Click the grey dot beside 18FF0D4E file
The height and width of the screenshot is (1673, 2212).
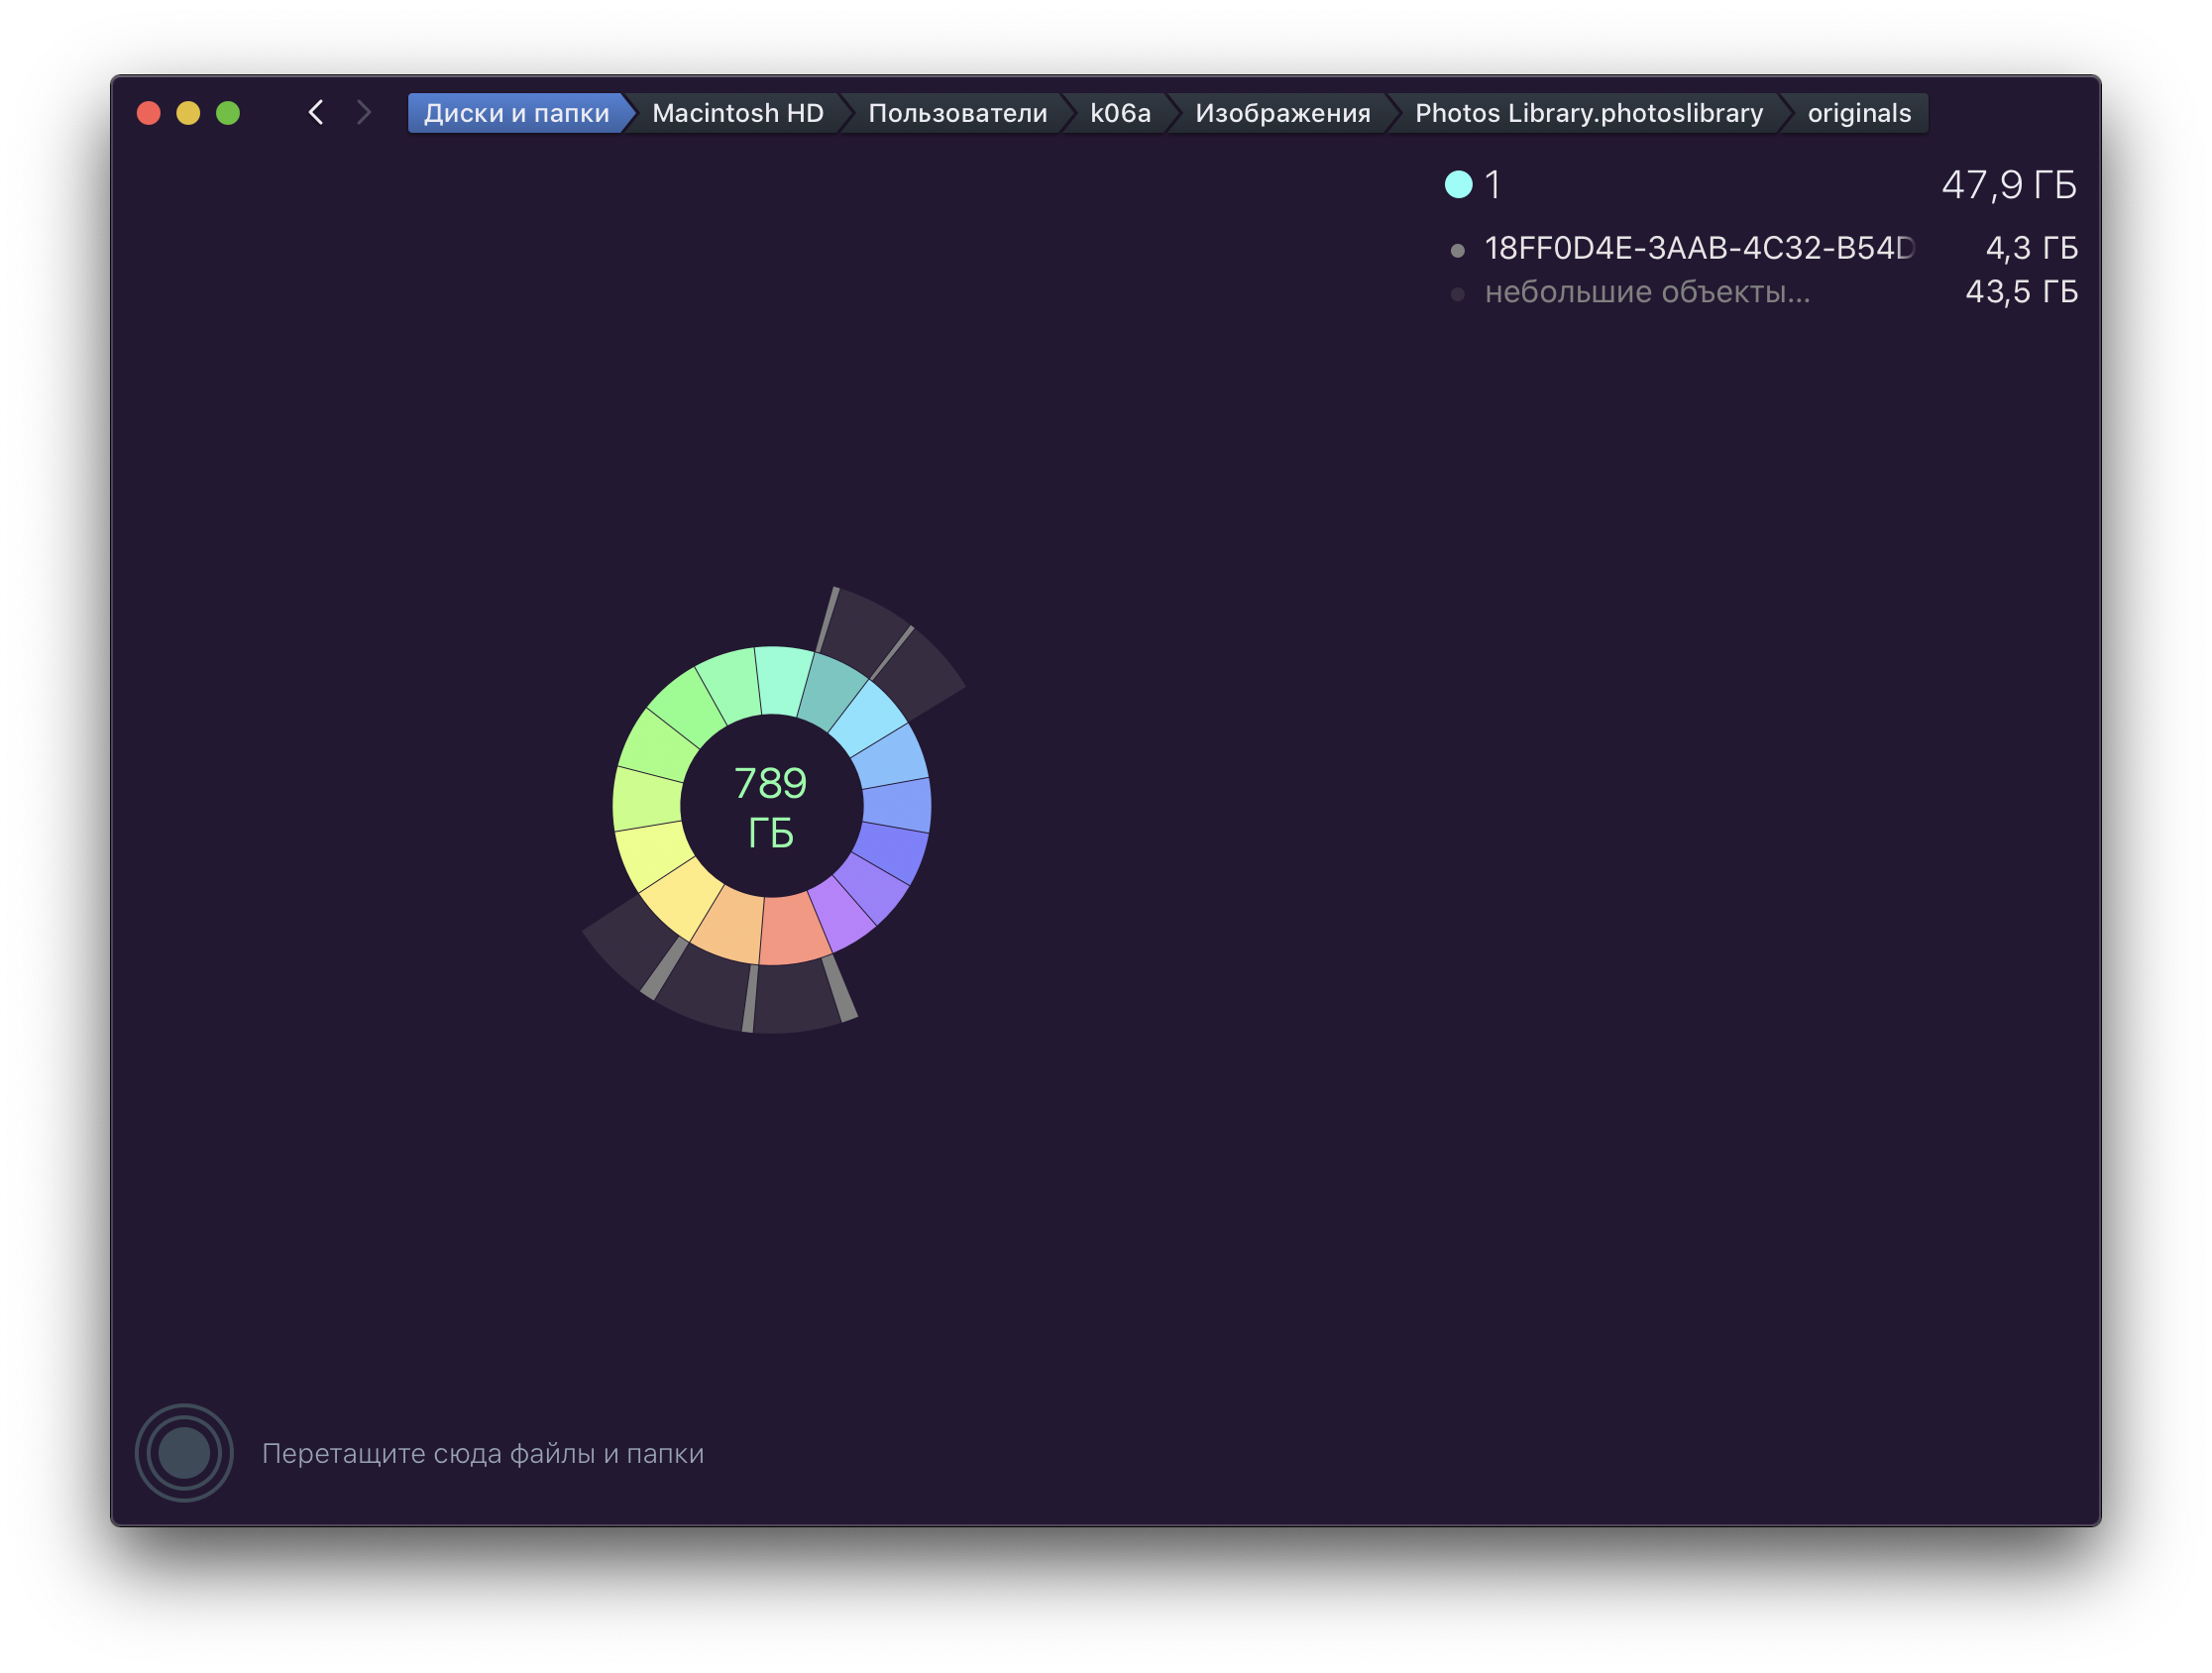(1458, 250)
